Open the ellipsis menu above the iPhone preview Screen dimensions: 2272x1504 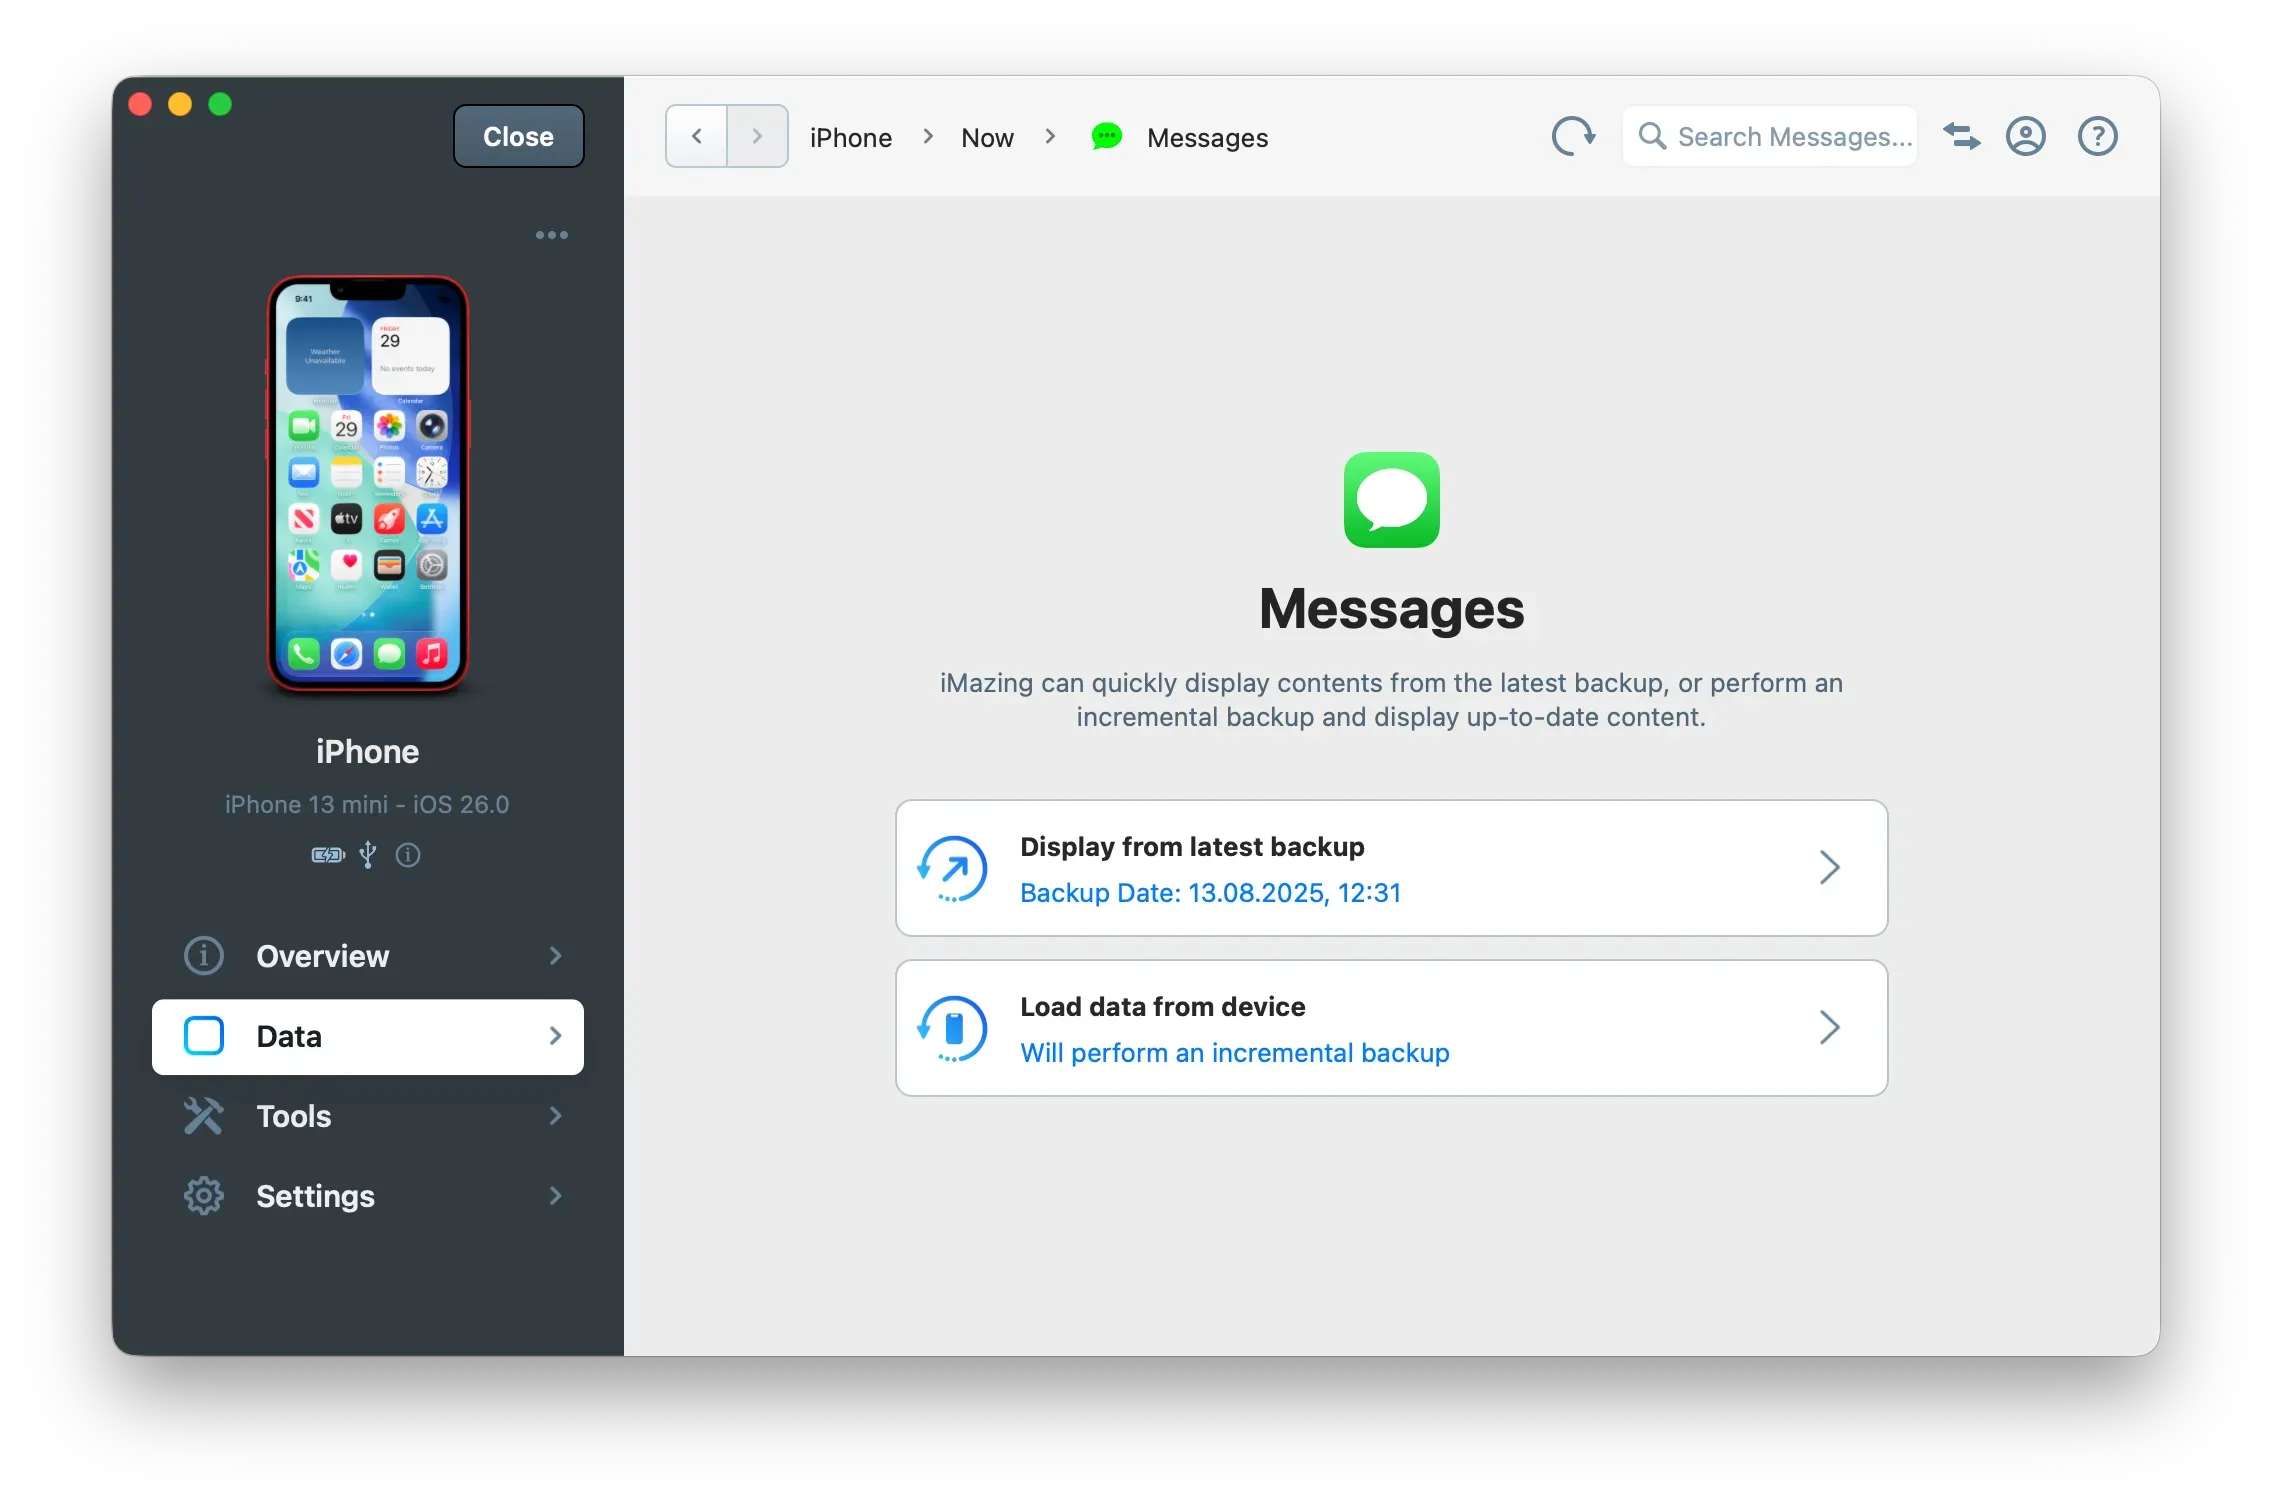[551, 235]
